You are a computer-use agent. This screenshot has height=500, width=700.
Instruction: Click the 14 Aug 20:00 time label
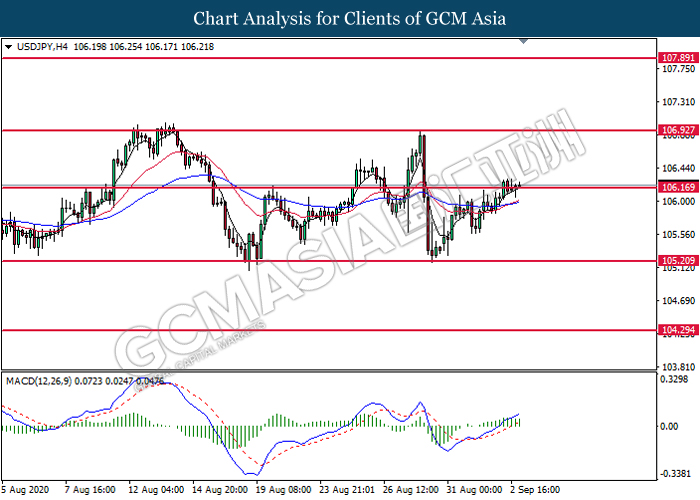pos(220,490)
